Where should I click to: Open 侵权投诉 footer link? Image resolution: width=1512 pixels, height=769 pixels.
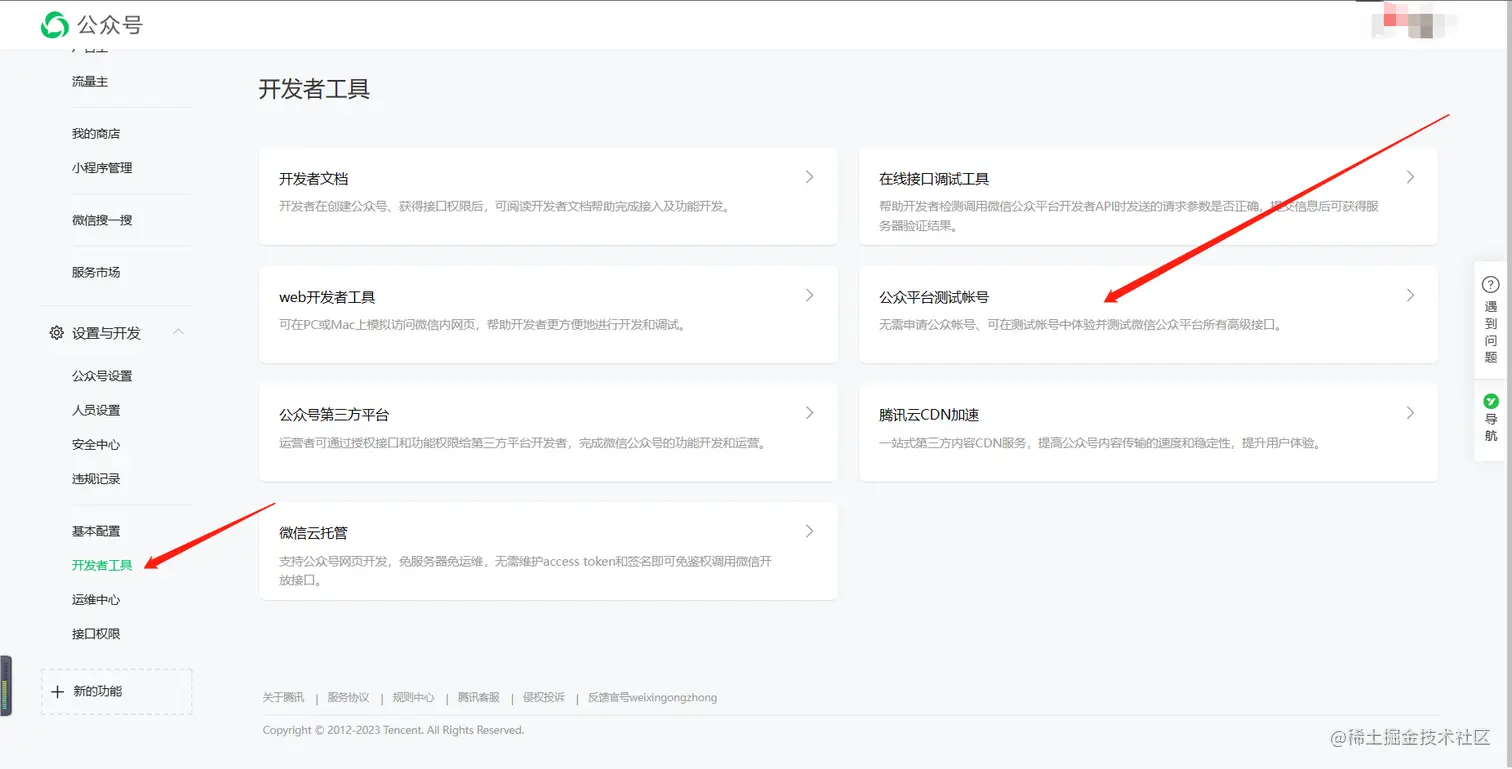(543, 697)
